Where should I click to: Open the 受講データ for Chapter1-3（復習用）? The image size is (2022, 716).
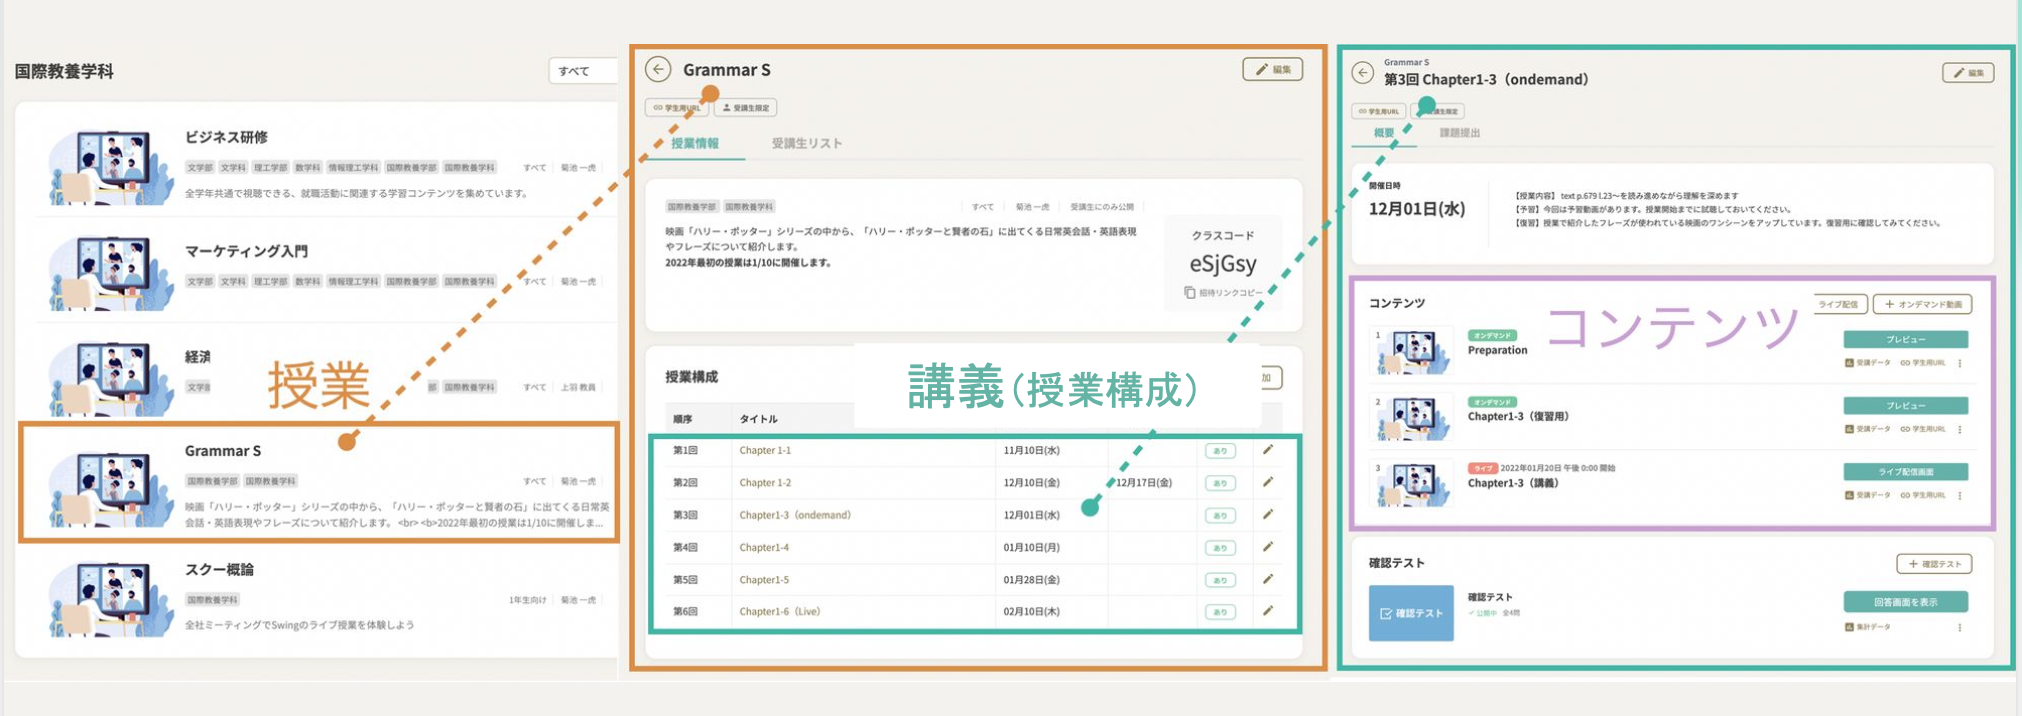coord(1867,429)
